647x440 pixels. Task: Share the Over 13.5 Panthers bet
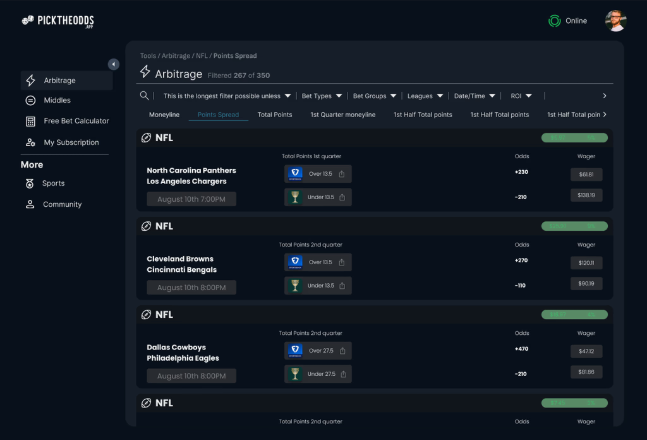pyautogui.click(x=342, y=174)
